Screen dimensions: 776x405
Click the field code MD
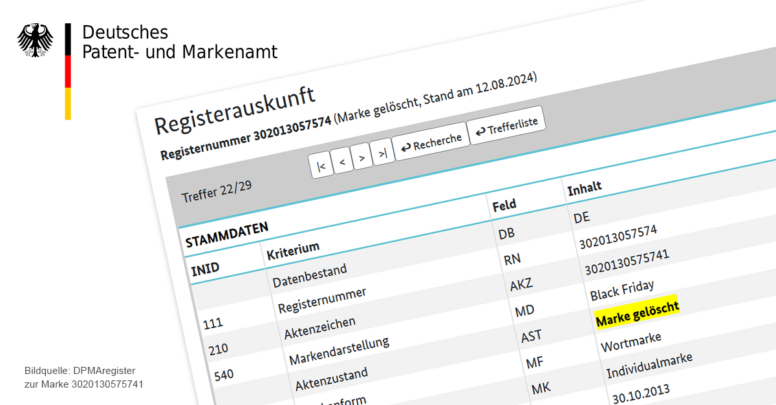click(x=525, y=311)
